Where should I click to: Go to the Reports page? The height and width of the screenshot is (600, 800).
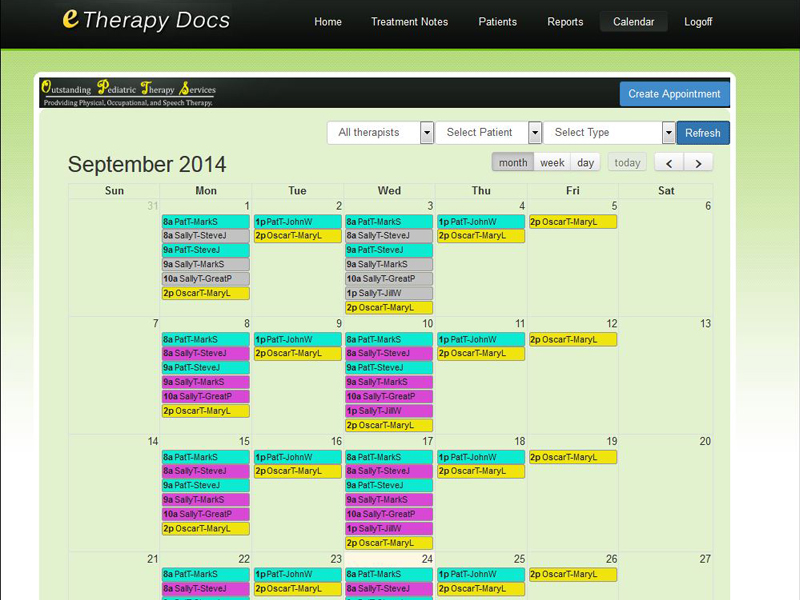coord(565,22)
